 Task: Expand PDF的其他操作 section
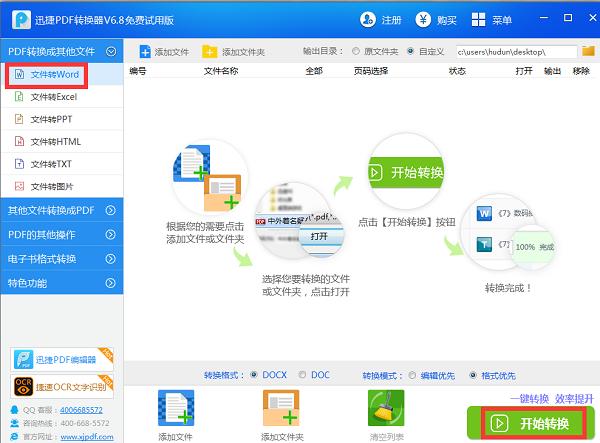pyautogui.click(x=61, y=234)
